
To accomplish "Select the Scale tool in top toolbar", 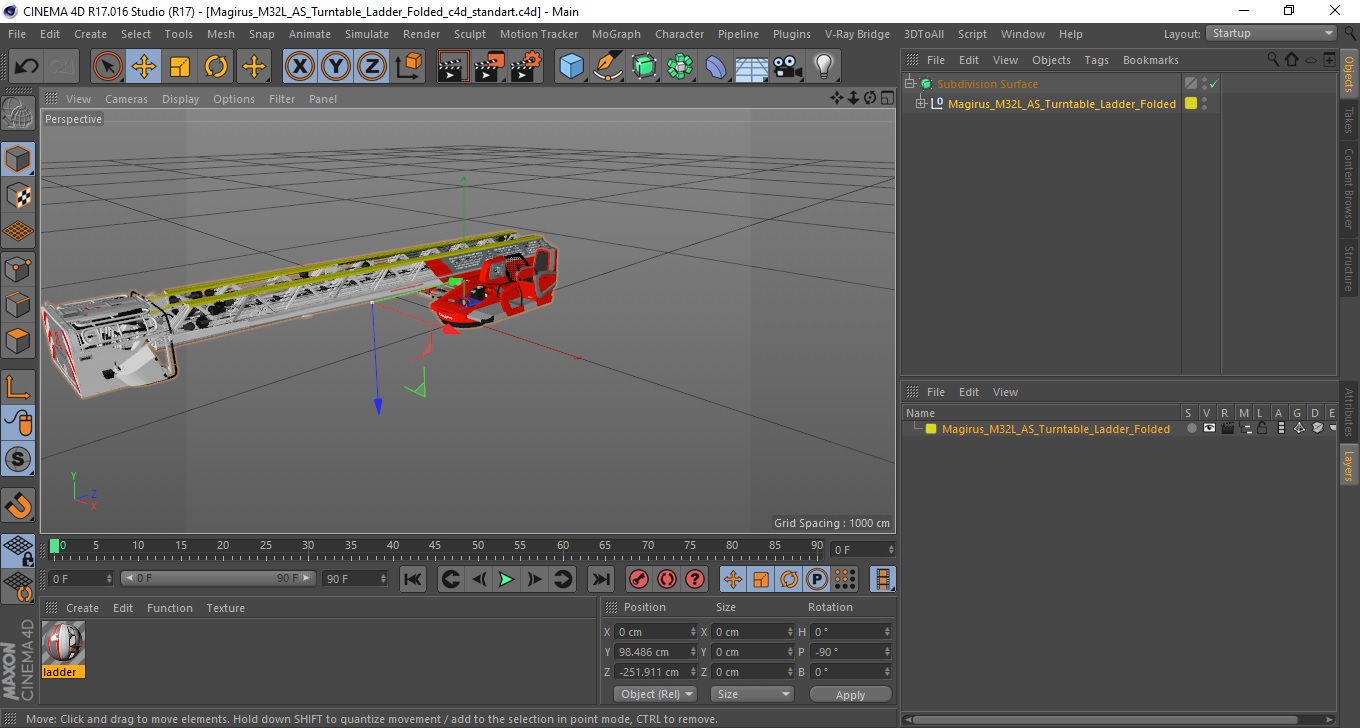I will pyautogui.click(x=180, y=67).
